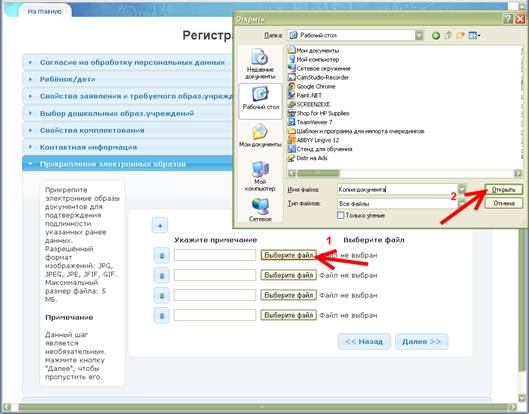This screenshot has height=414, width=529.
Task: Collapse Прикрепление электронных образов section
Action: coord(127,164)
